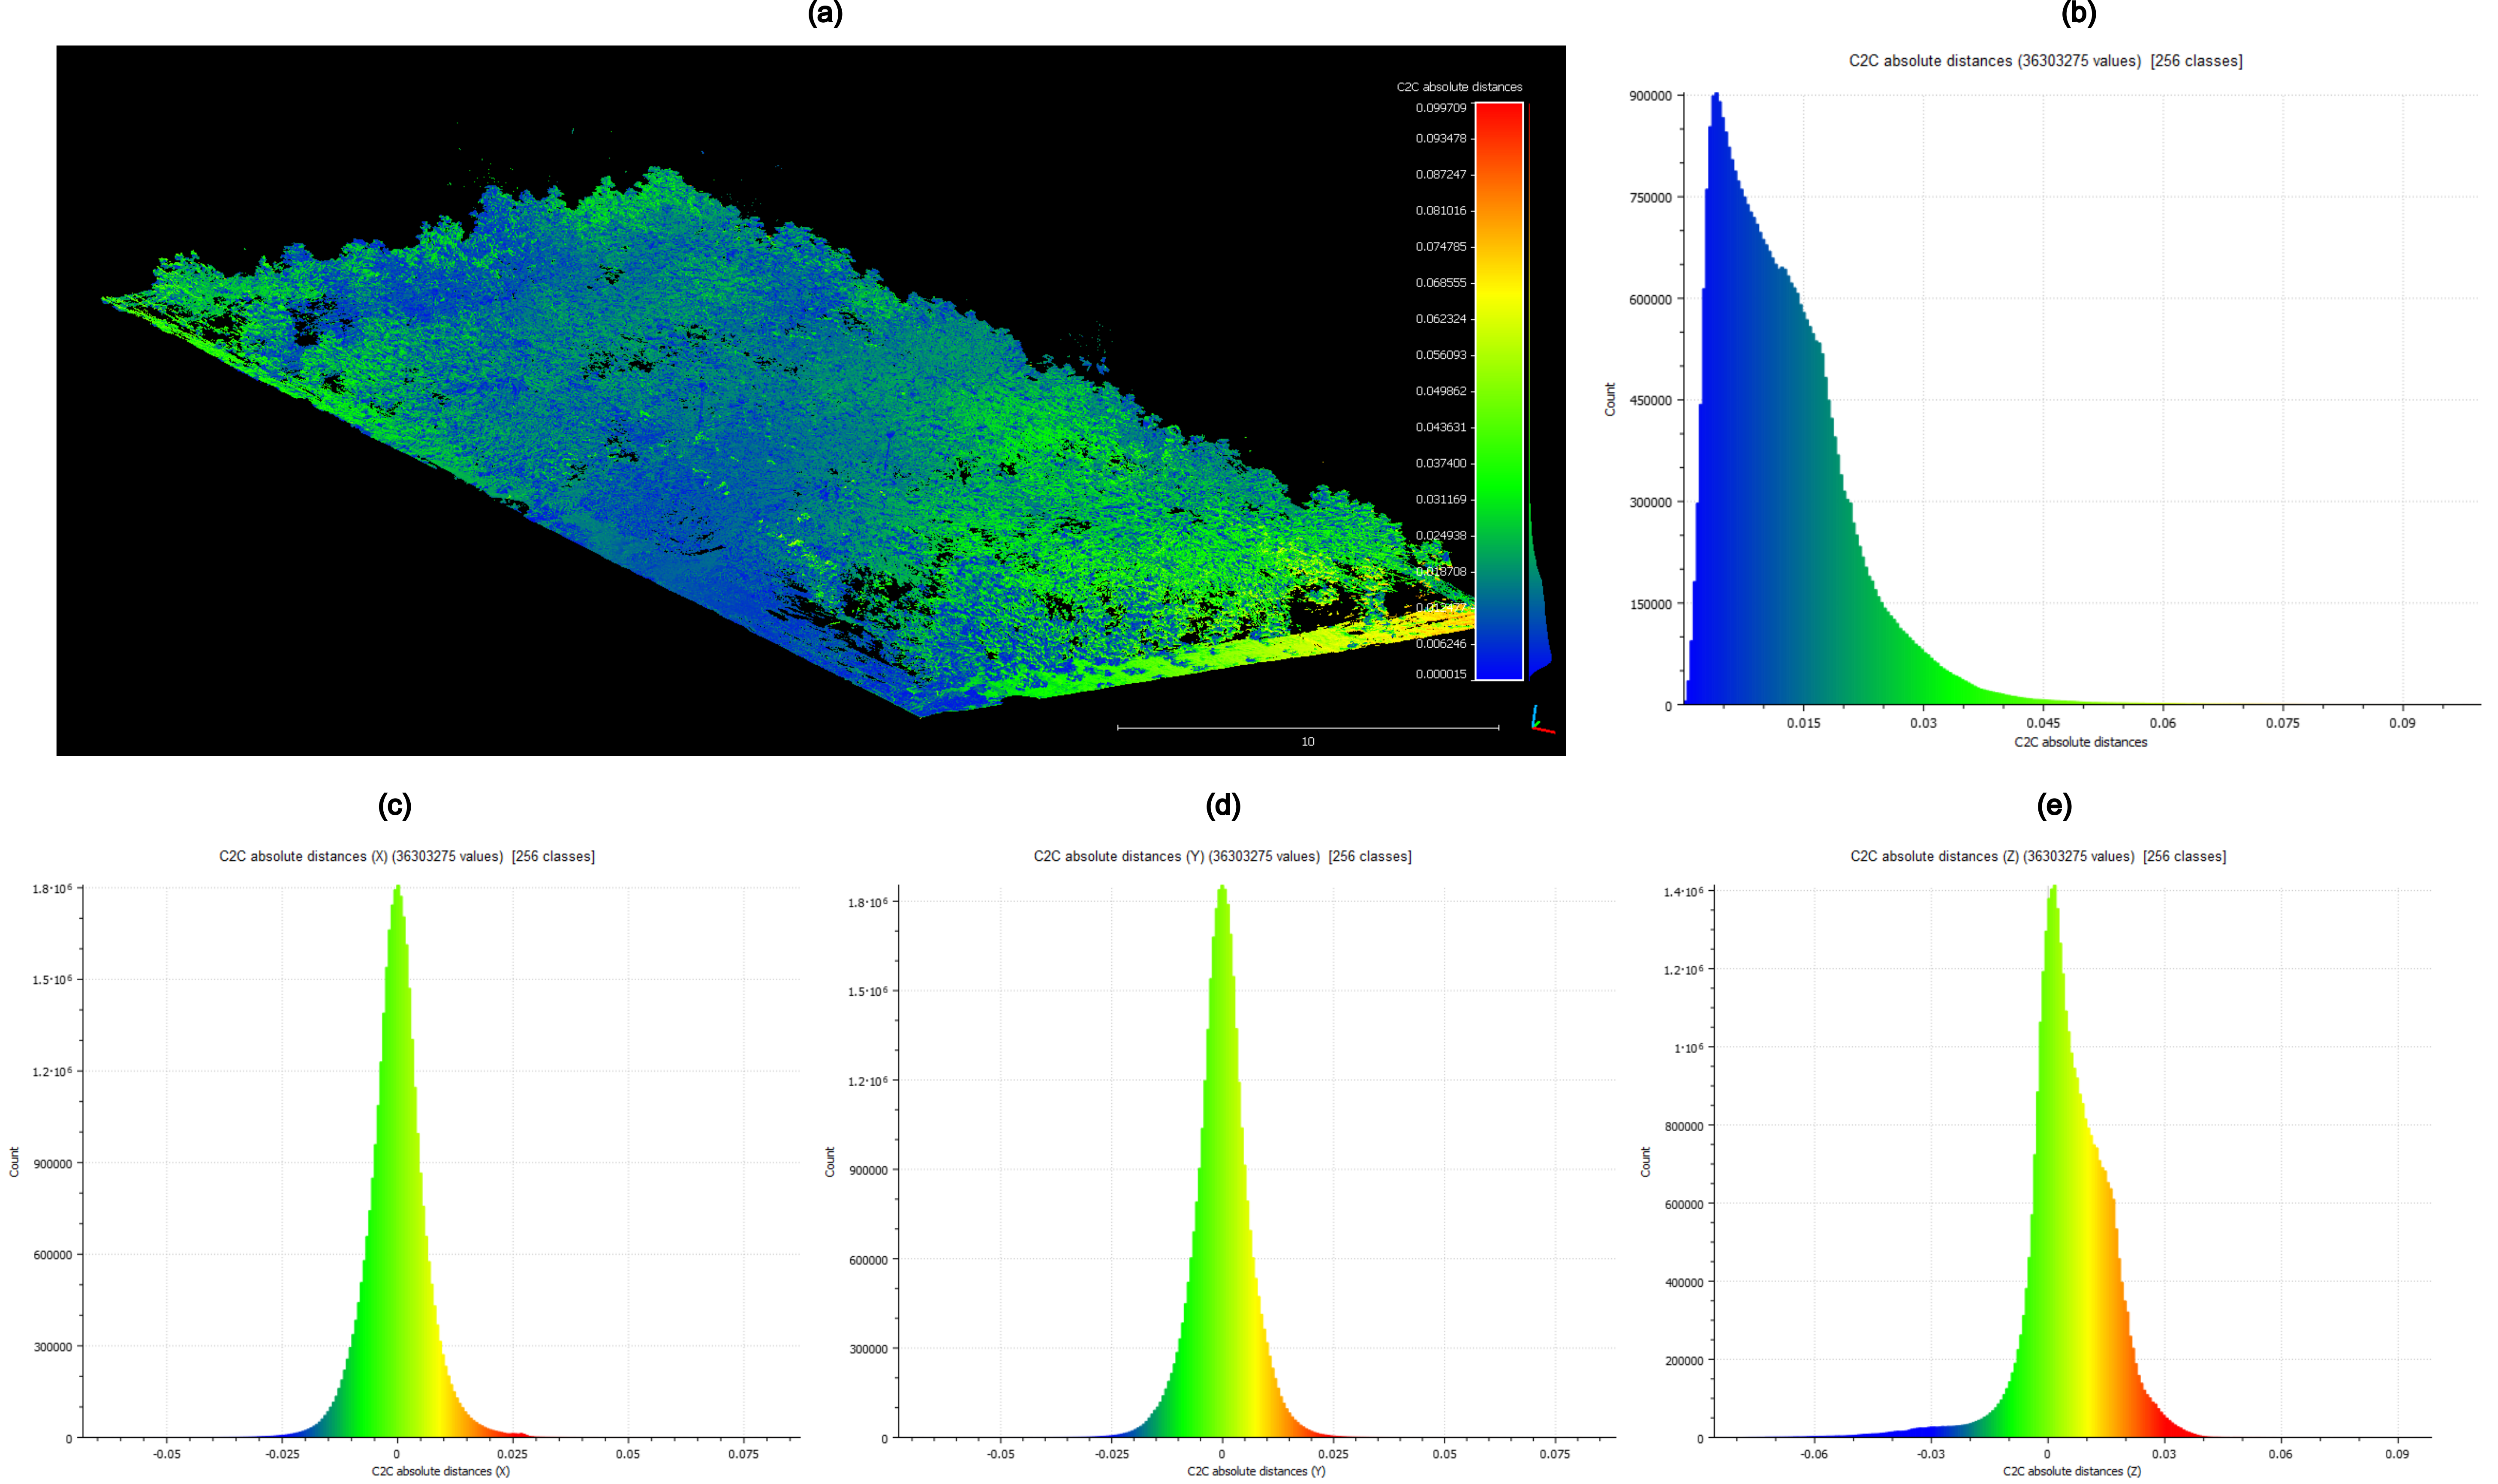Click the 0.093478 color scale label

1441,138
